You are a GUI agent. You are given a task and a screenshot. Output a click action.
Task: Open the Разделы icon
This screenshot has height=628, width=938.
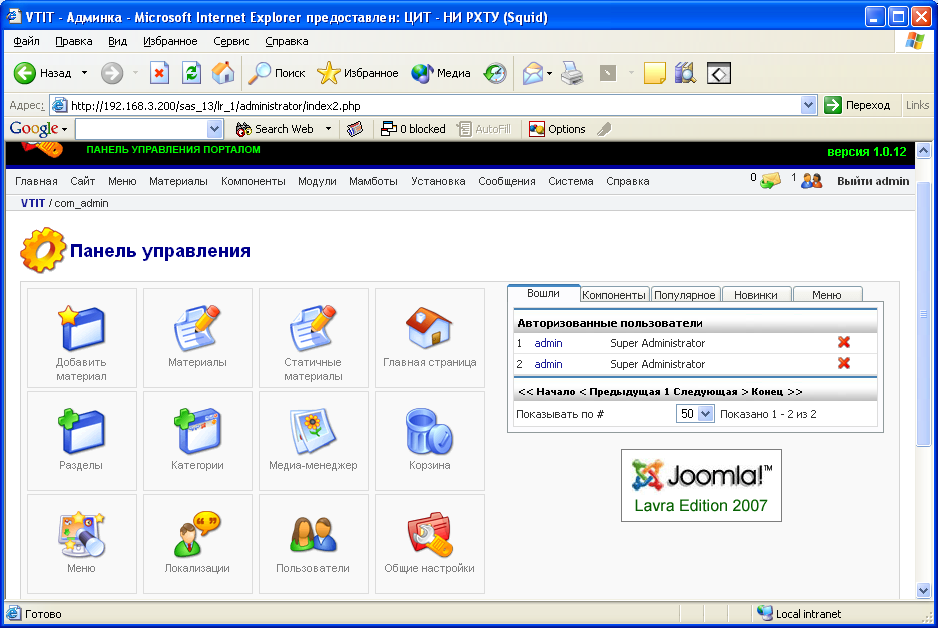[x=81, y=441]
